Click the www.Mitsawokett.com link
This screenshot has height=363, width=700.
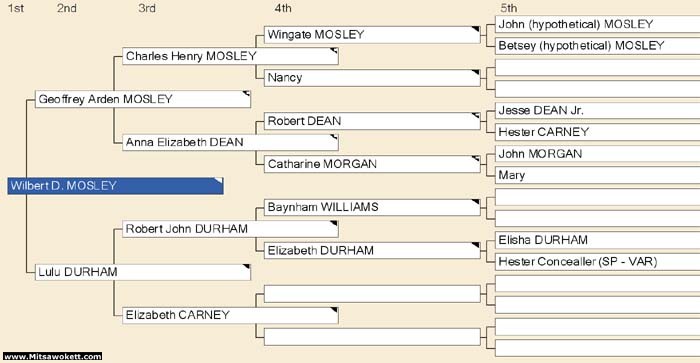coord(53,356)
